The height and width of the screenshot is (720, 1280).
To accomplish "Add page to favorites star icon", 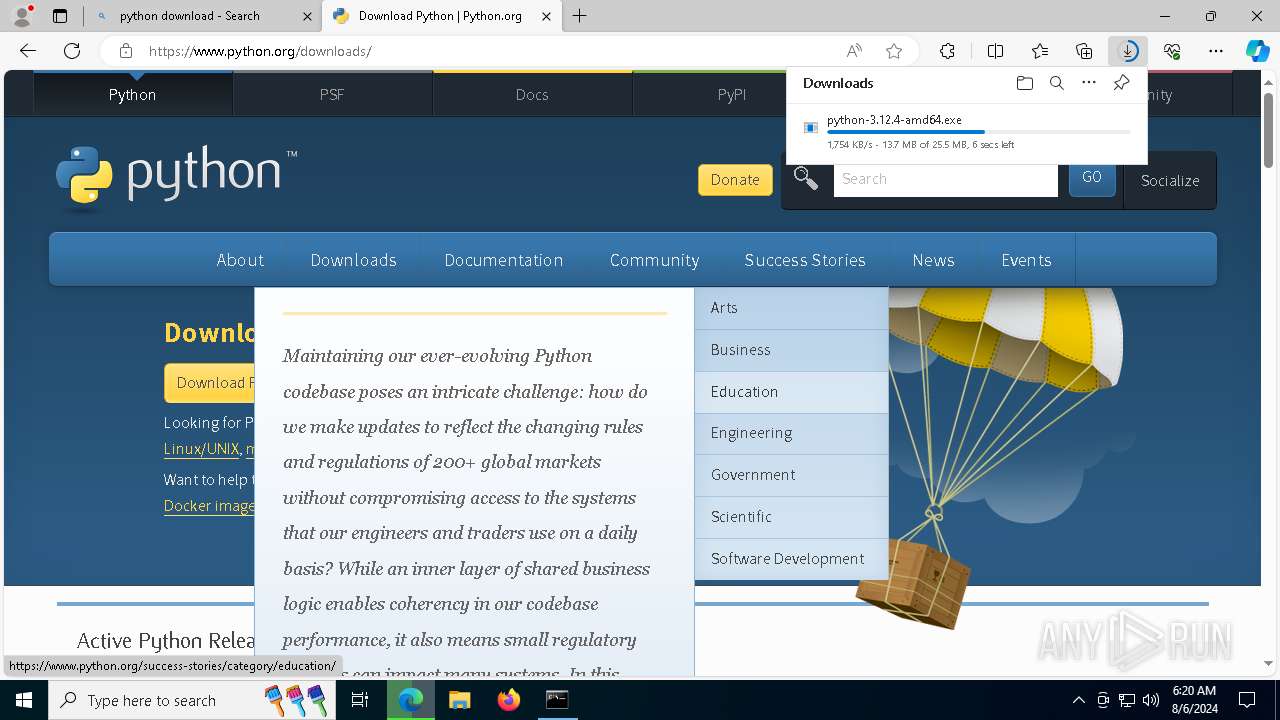I will (894, 51).
